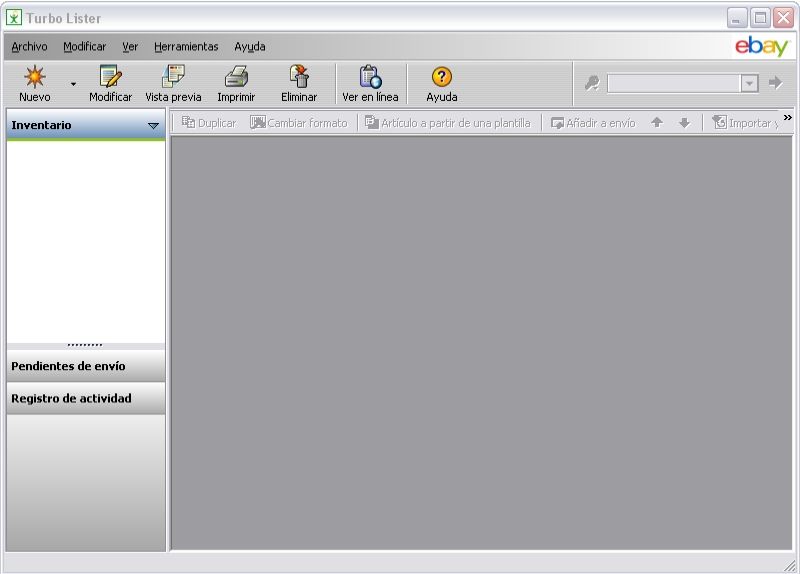Select the Inventario panel header

(x=86, y=125)
